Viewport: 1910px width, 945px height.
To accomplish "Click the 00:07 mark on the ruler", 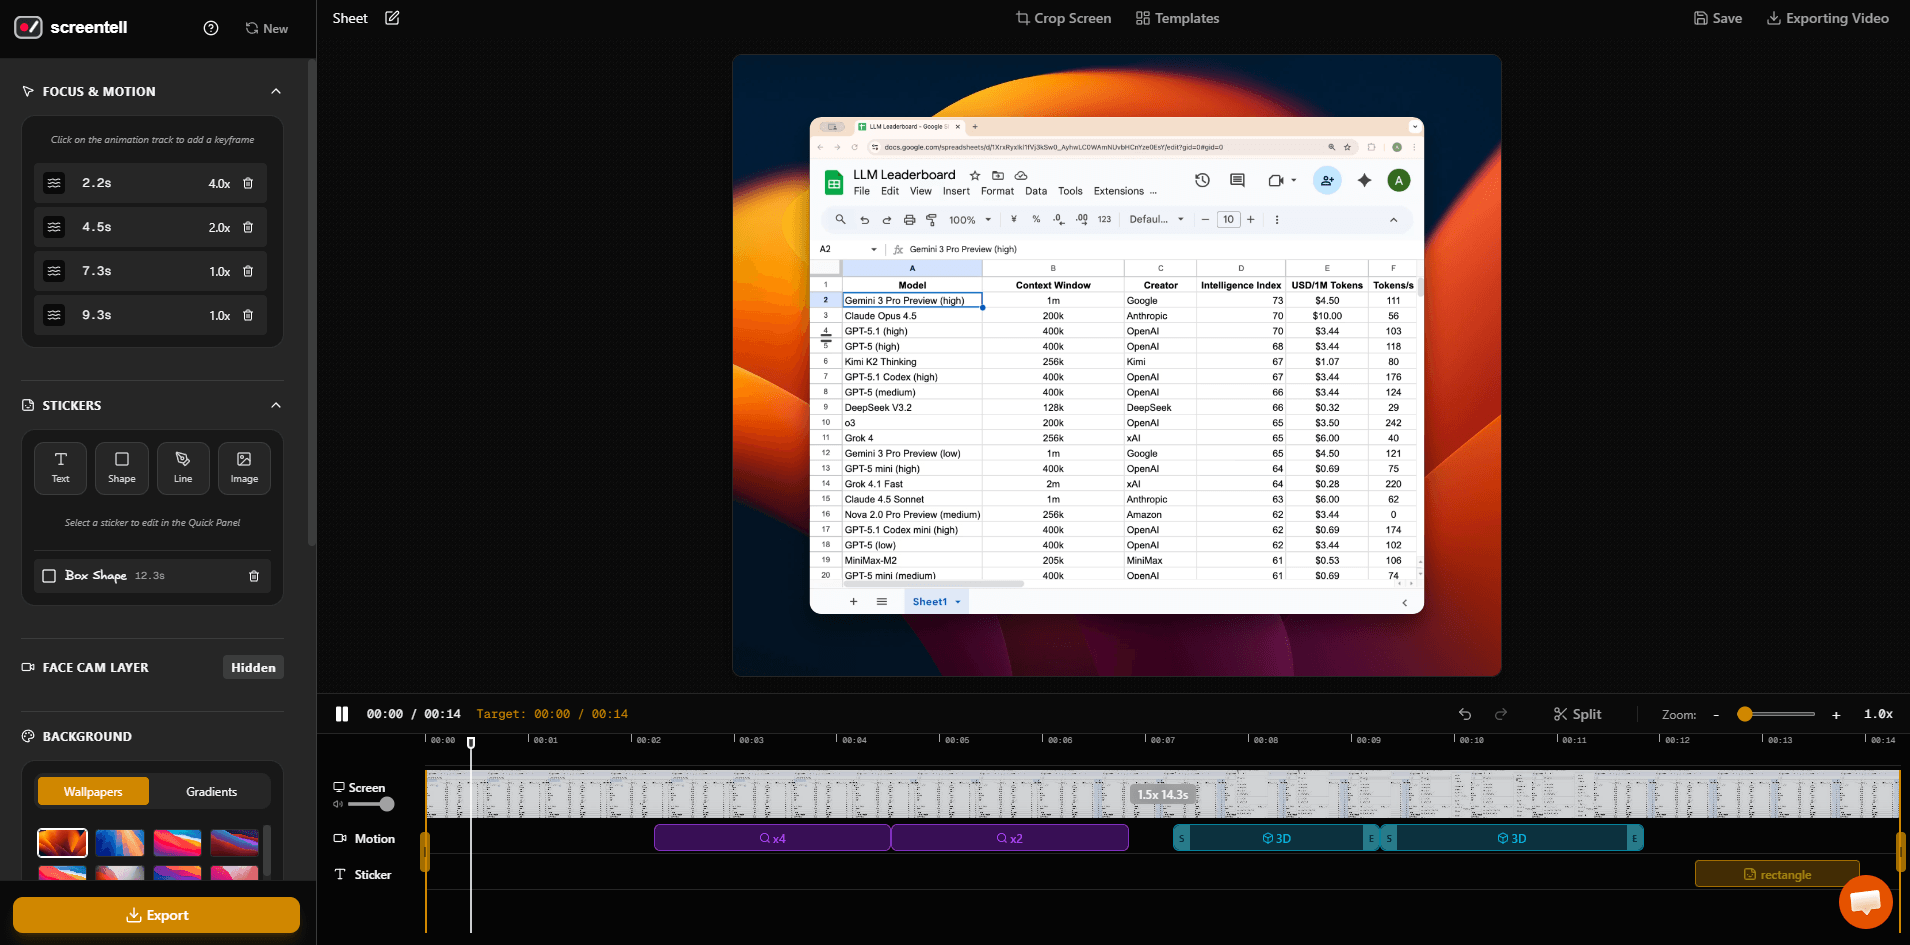I will tap(1162, 740).
